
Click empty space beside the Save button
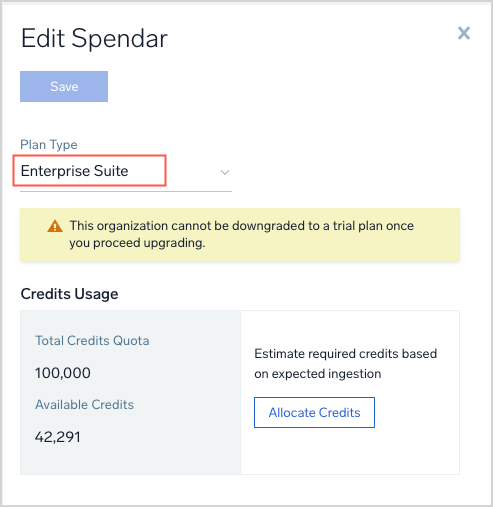point(267,86)
